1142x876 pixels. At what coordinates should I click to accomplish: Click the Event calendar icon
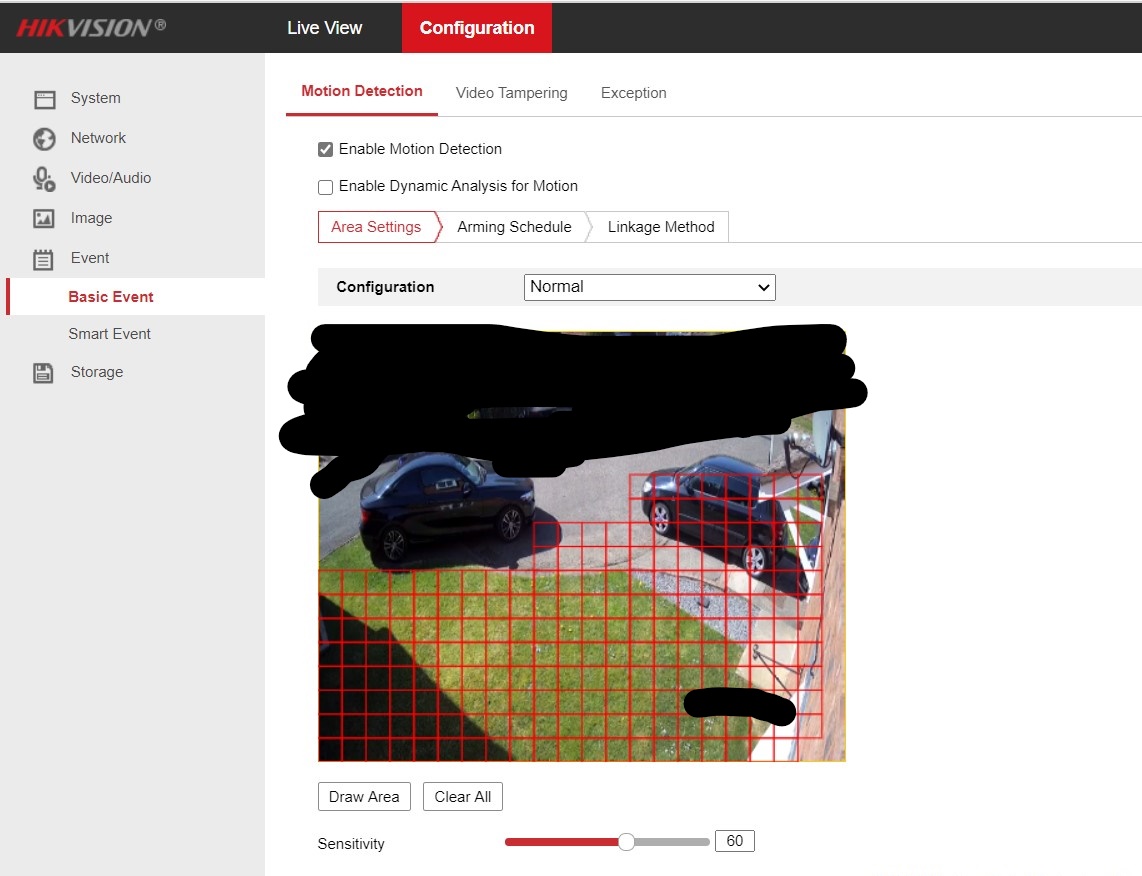(44, 259)
